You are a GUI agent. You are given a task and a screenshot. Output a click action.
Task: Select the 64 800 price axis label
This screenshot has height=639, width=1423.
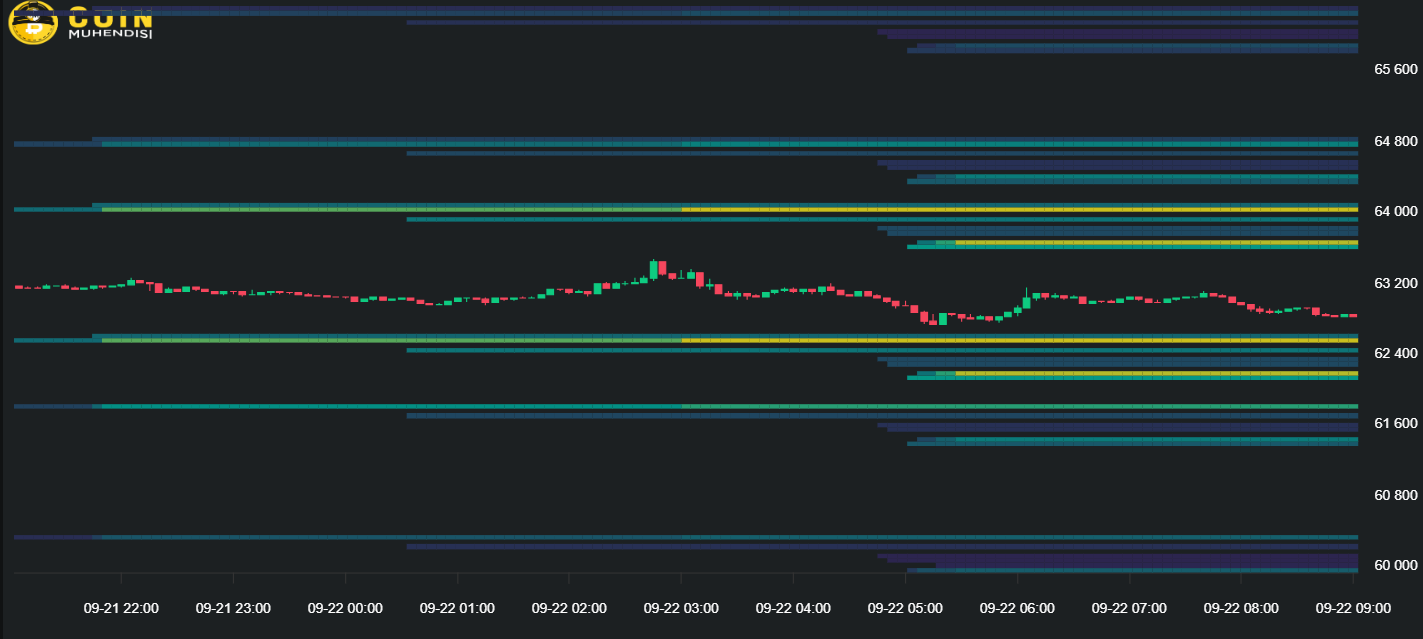click(x=1396, y=141)
